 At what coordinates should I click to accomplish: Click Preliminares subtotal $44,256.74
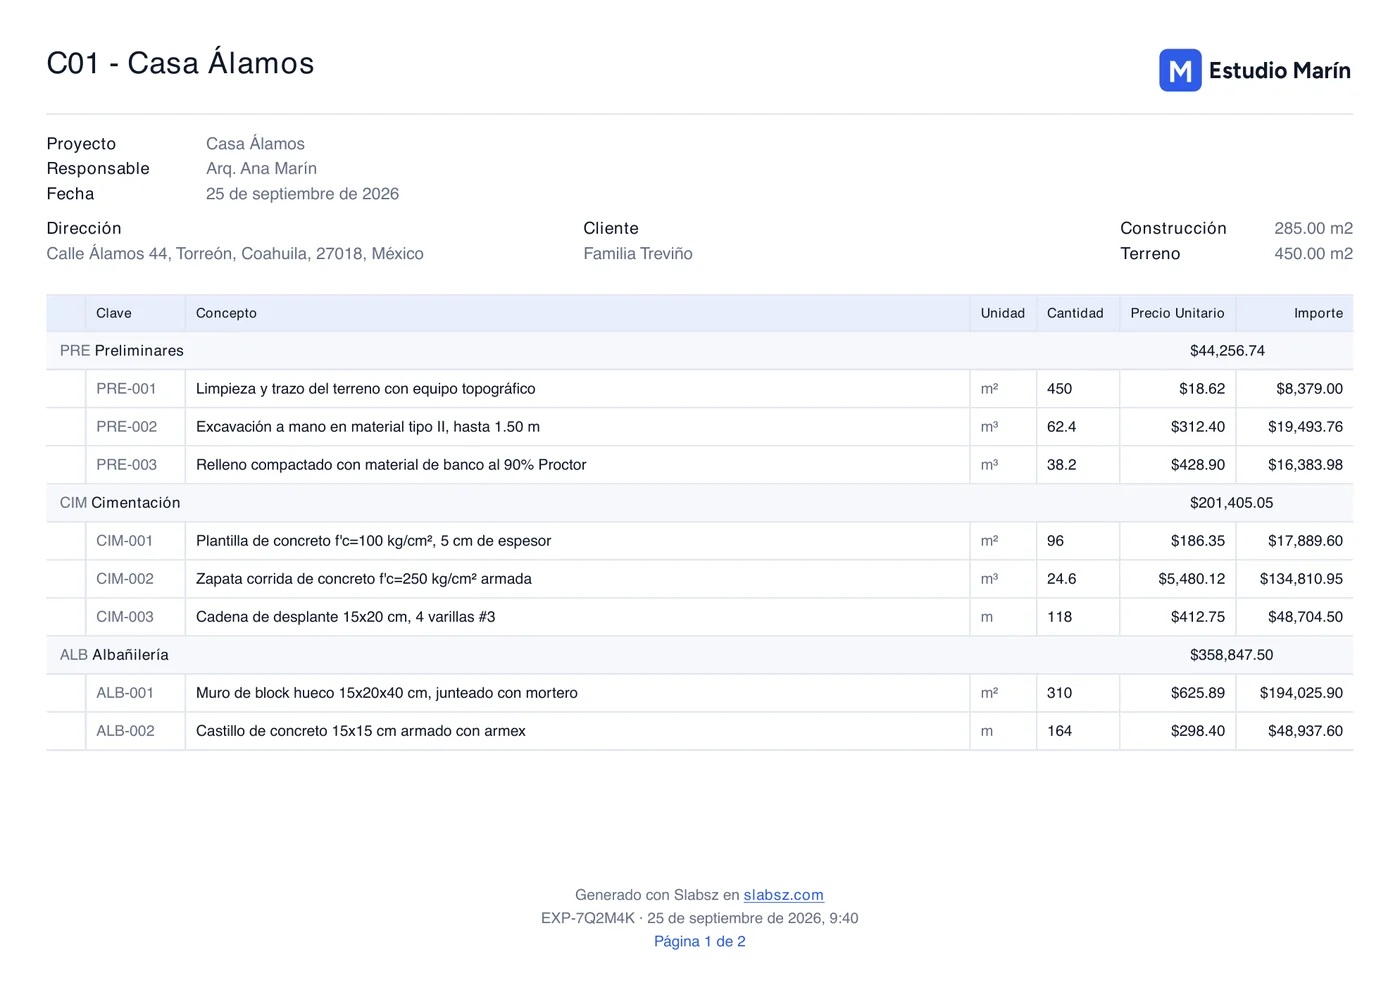point(1227,351)
